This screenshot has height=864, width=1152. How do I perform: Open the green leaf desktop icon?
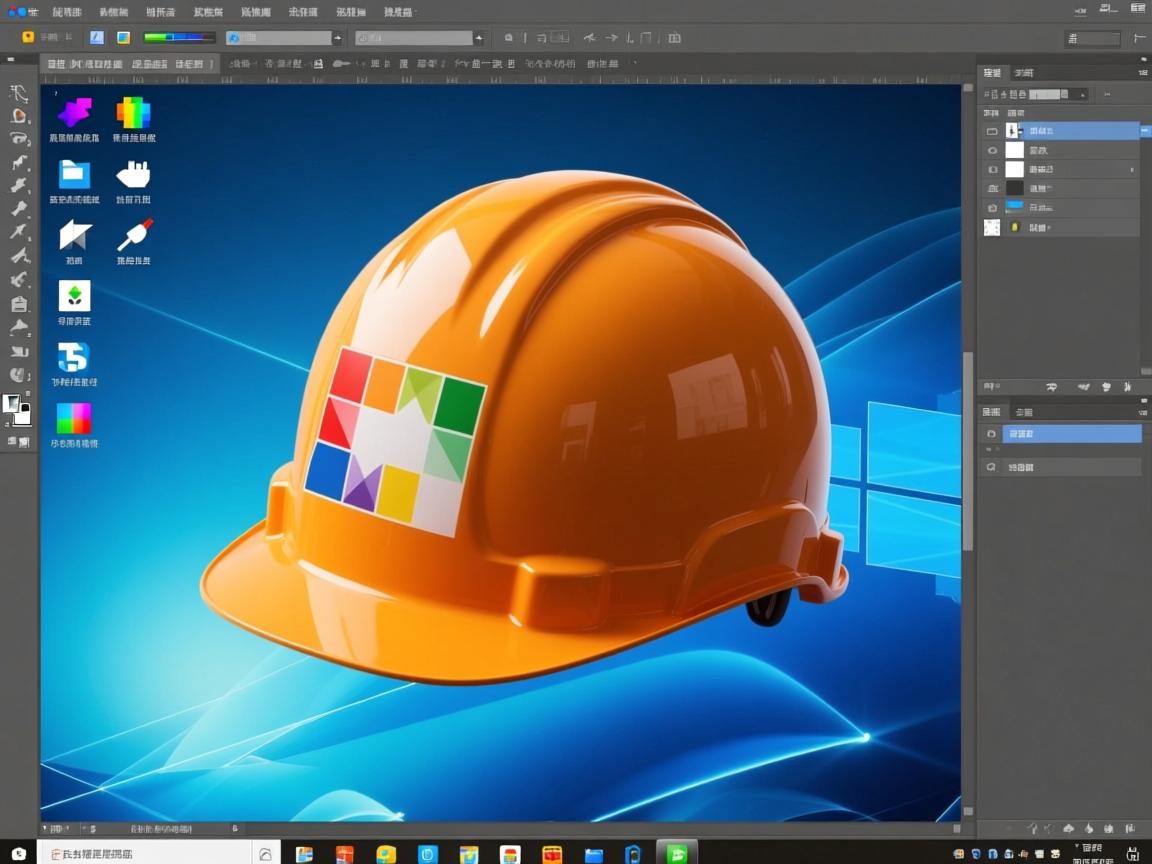(x=74, y=295)
